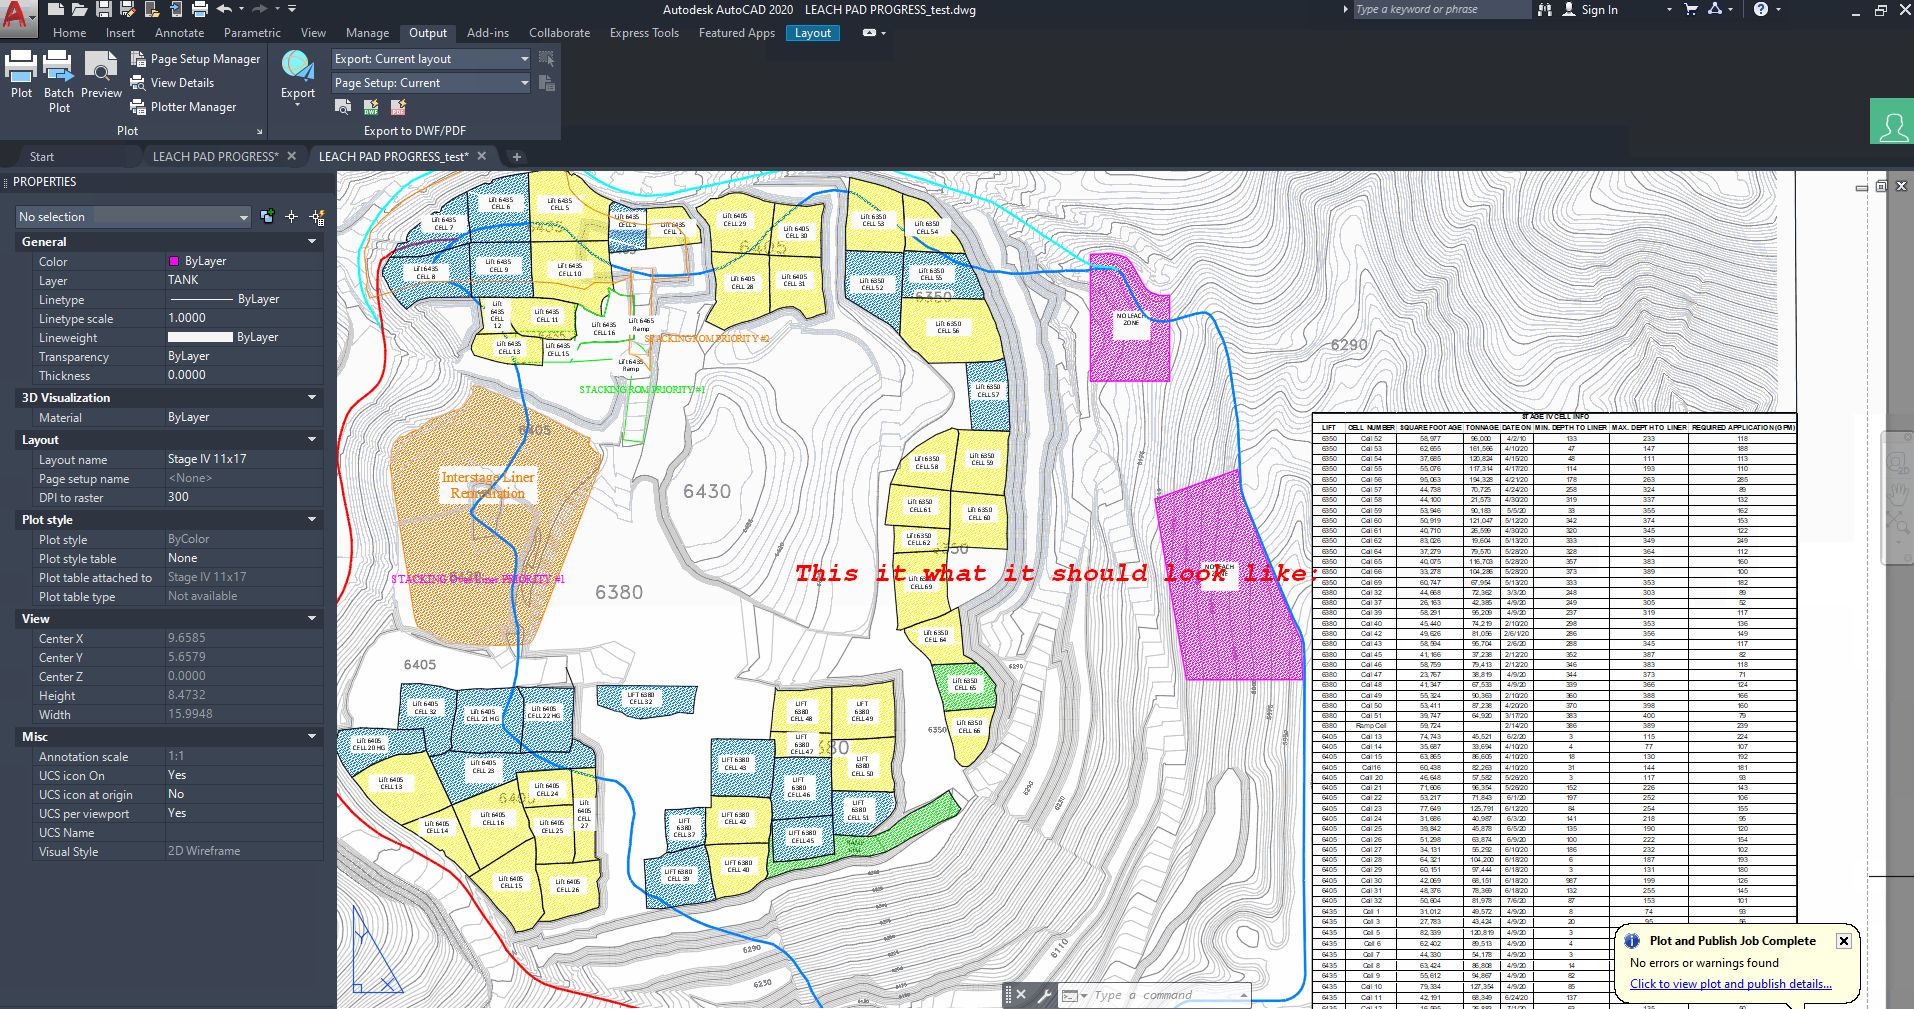Toggle the UCS icon On property value
1914x1009 pixels.
pos(243,775)
